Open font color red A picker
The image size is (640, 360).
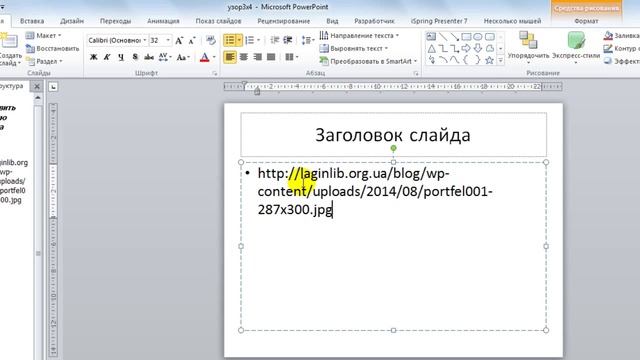click(x=204, y=57)
